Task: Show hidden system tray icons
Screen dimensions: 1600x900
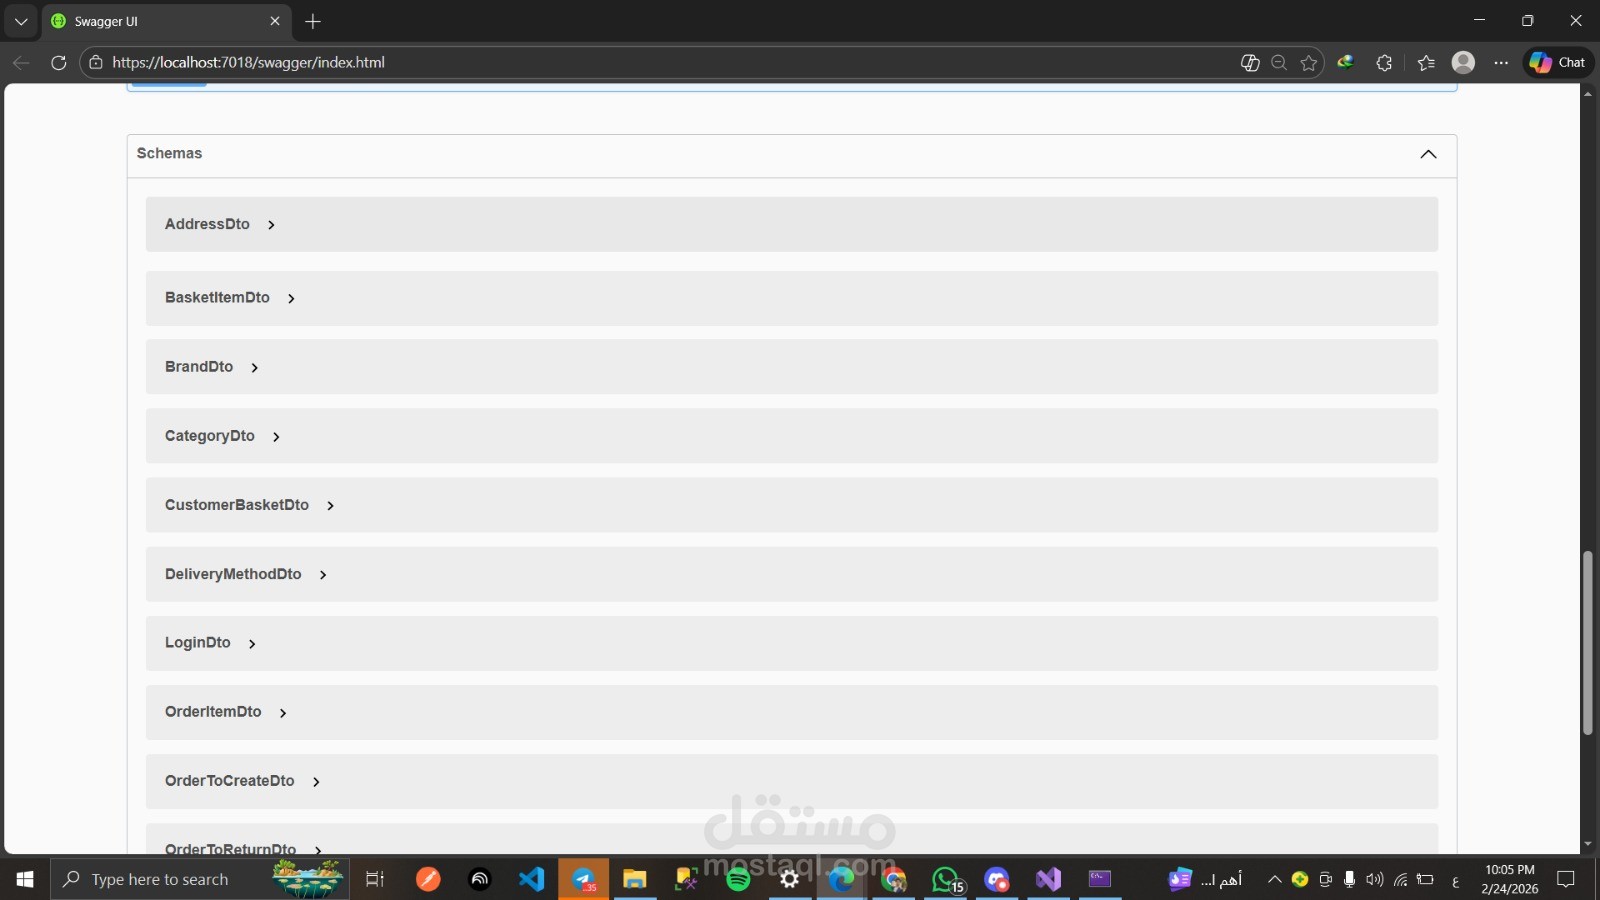Action: [x=1274, y=879]
